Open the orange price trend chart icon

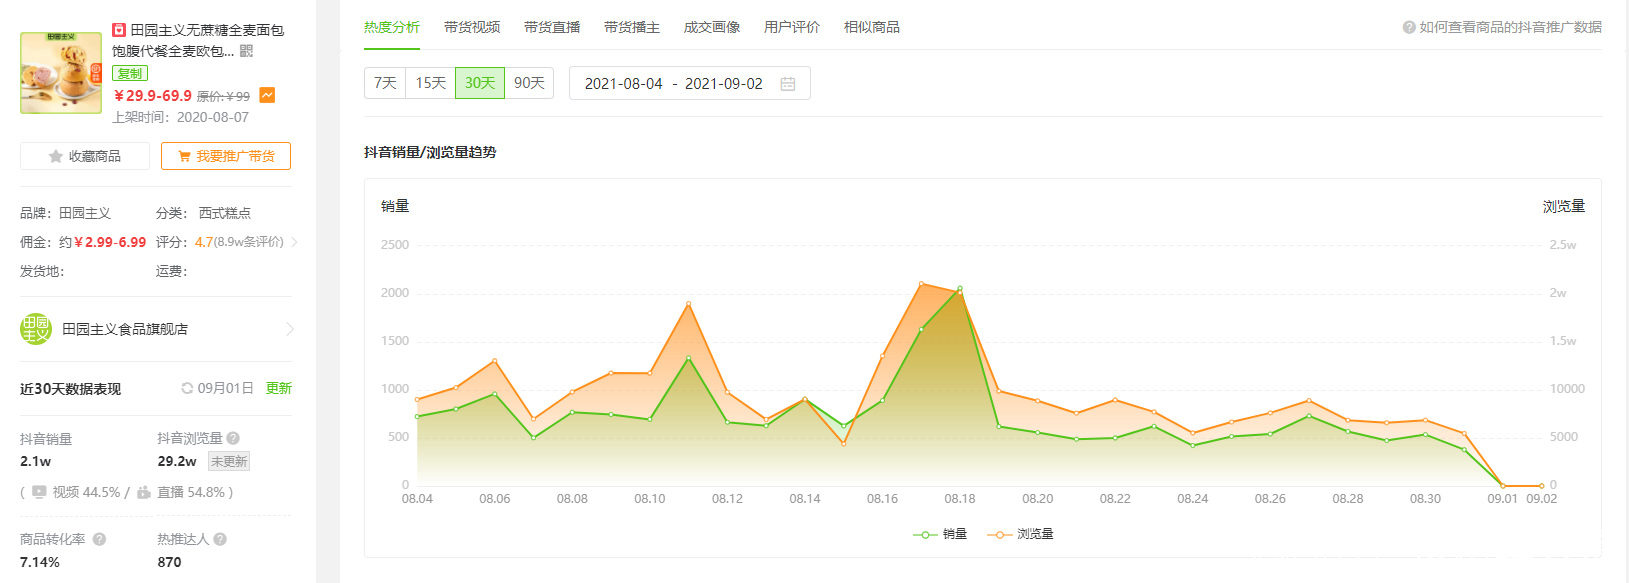267,95
